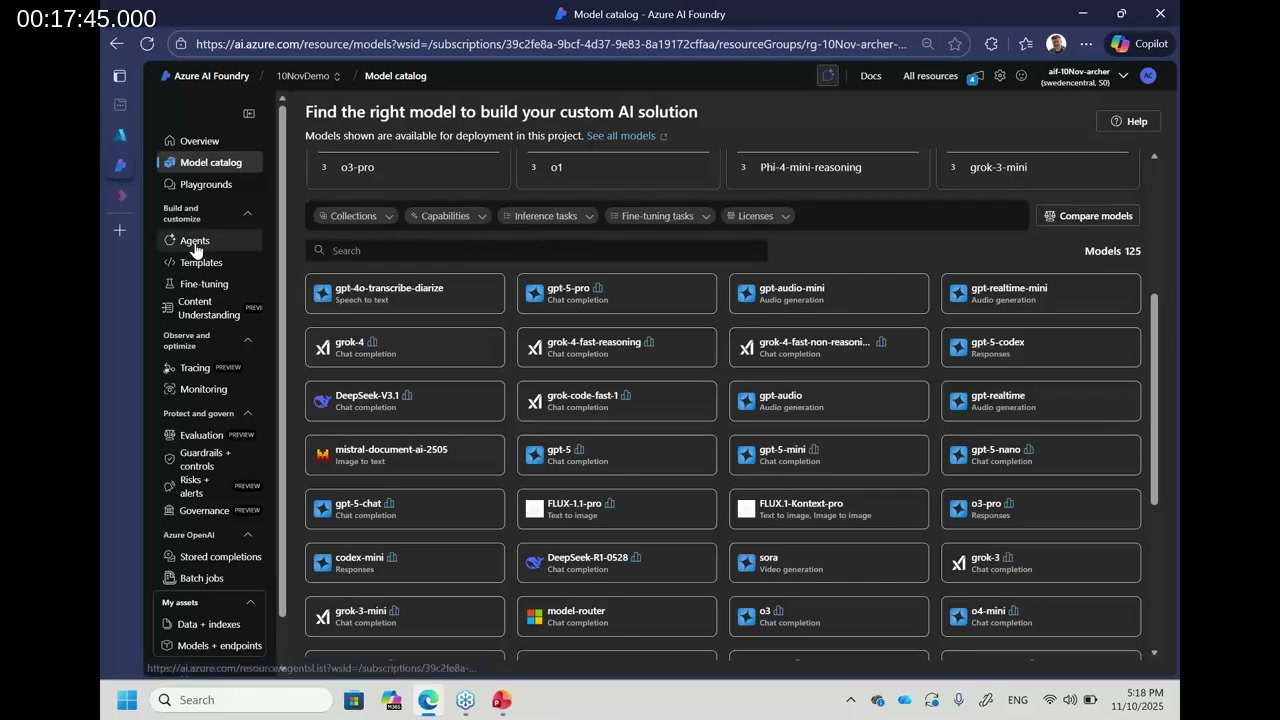Go to Fine-tuning in the sidebar

tap(204, 284)
